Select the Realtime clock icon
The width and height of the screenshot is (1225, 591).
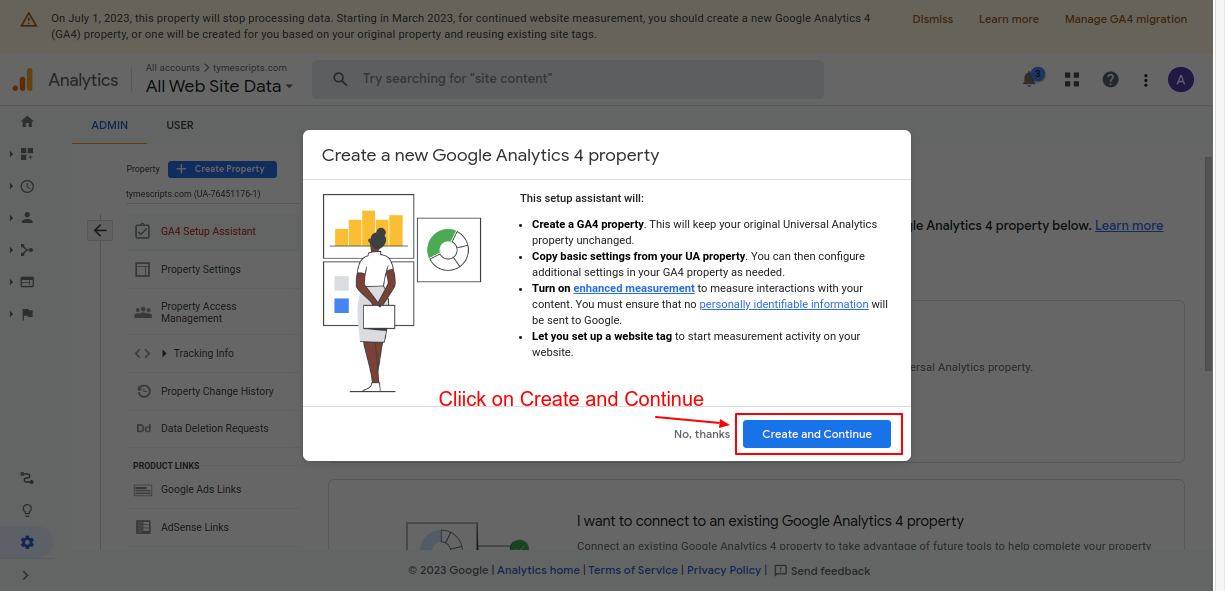click(27, 186)
